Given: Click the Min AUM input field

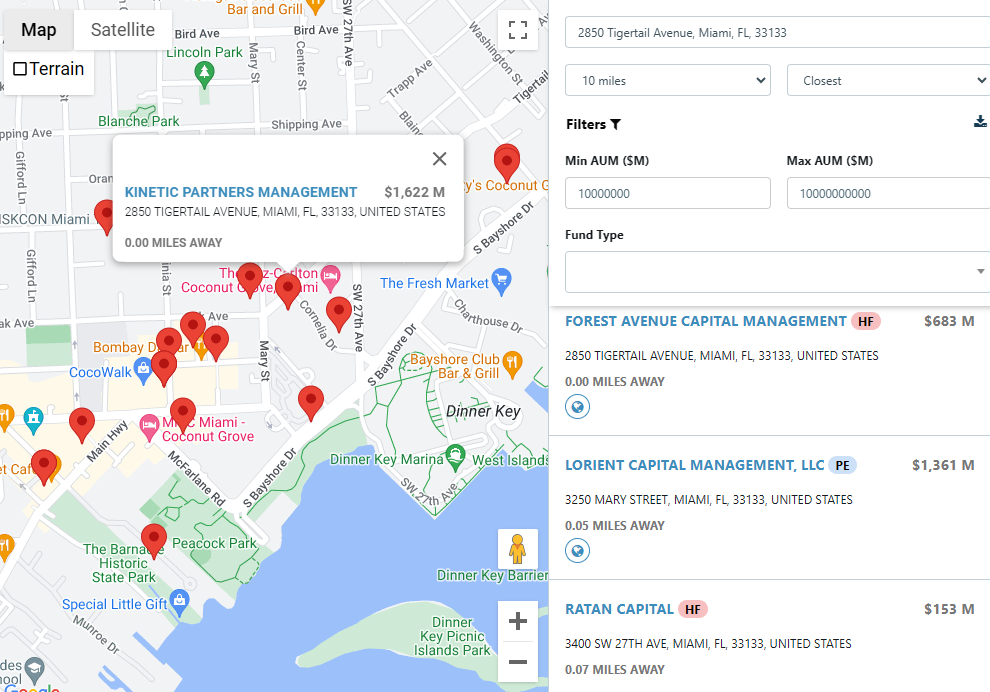Looking at the screenshot, I should (x=667, y=193).
